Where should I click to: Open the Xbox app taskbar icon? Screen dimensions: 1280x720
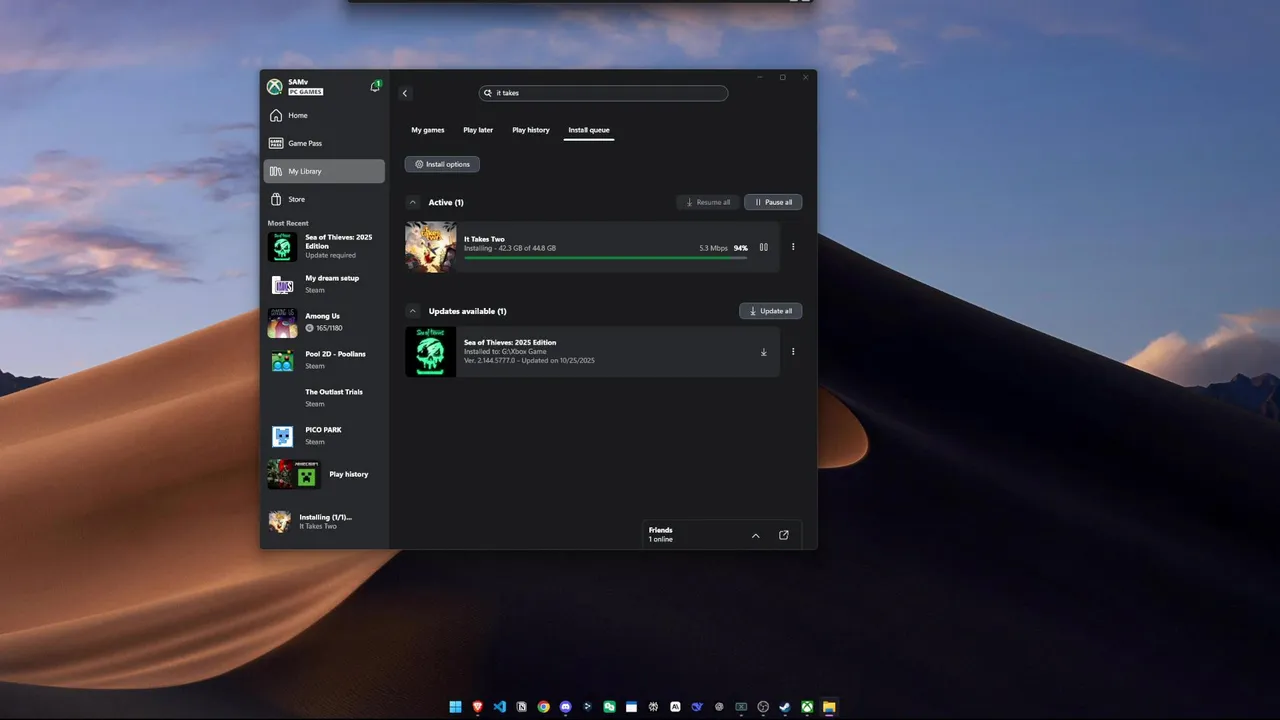coord(807,707)
